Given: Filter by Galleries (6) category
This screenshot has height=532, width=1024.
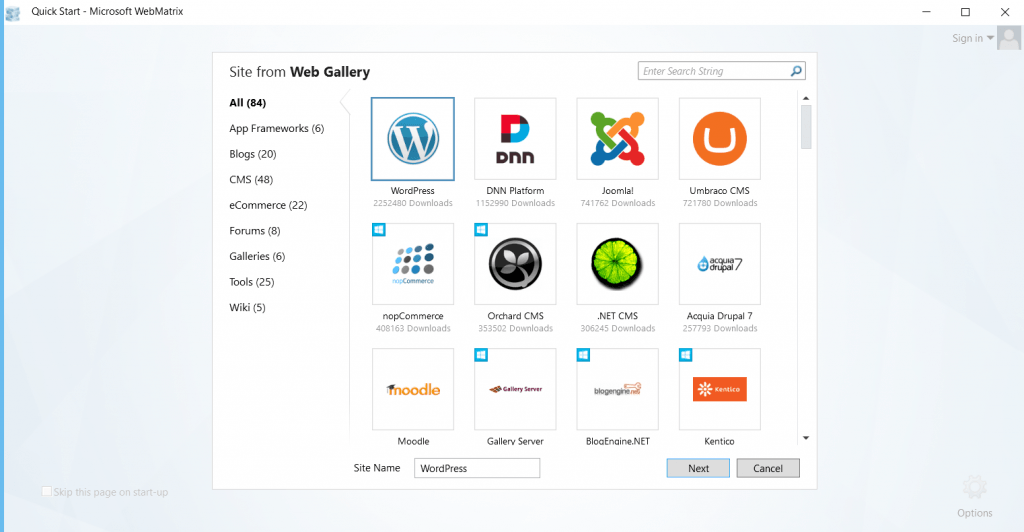Looking at the screenshot, I should [257, 256].
